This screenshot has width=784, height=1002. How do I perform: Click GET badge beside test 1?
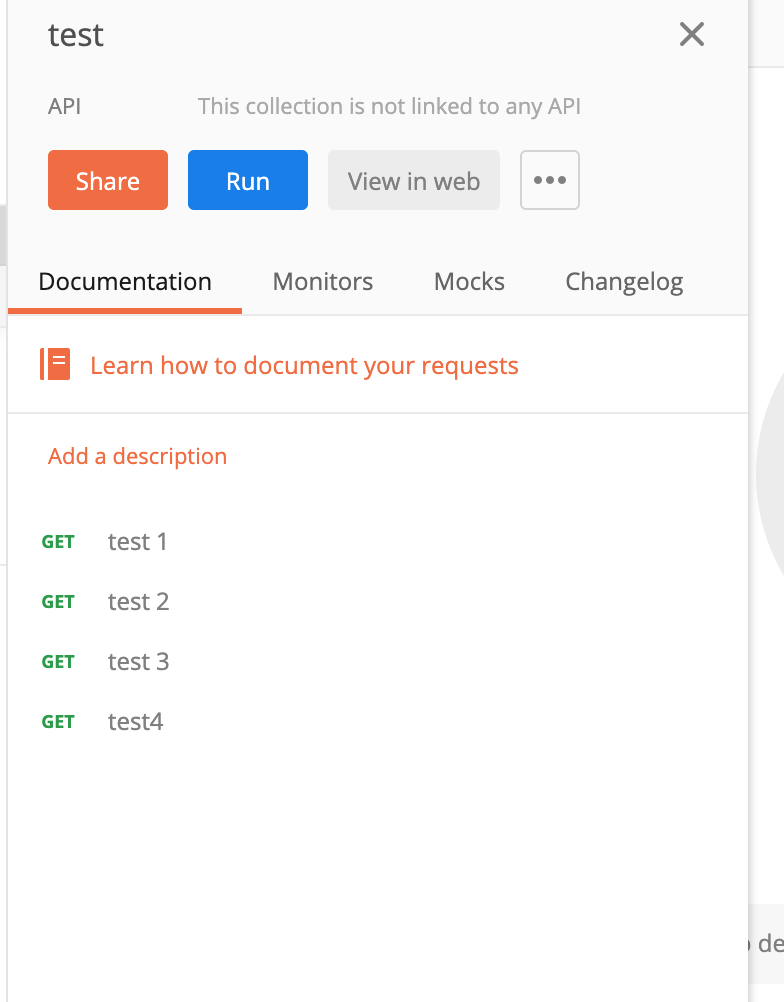pos(58,542)
